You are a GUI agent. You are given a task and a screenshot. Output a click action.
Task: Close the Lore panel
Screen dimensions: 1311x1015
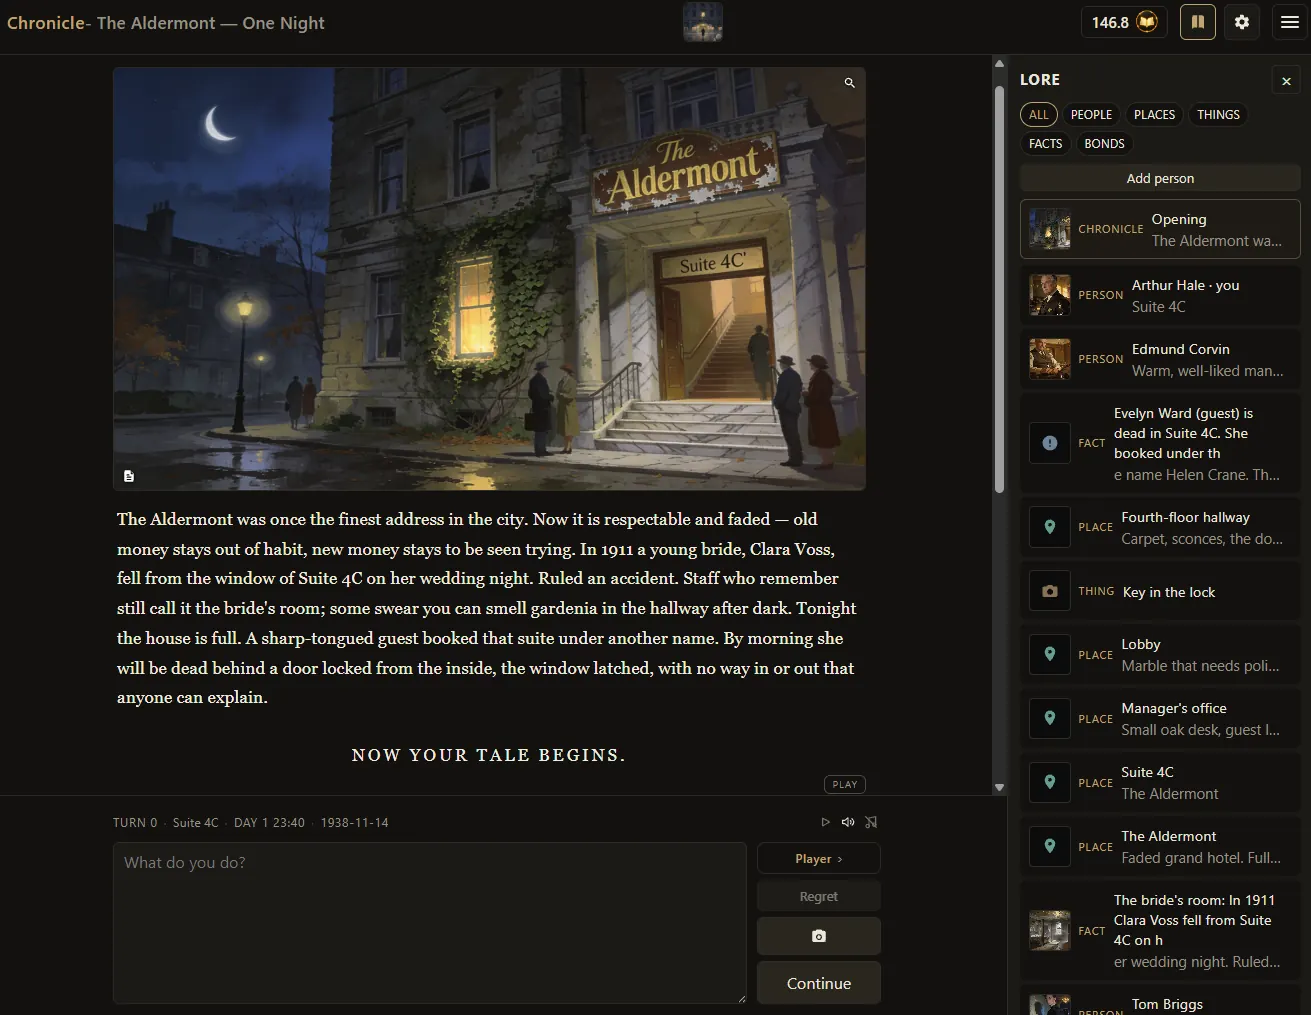coord(1286,81)
